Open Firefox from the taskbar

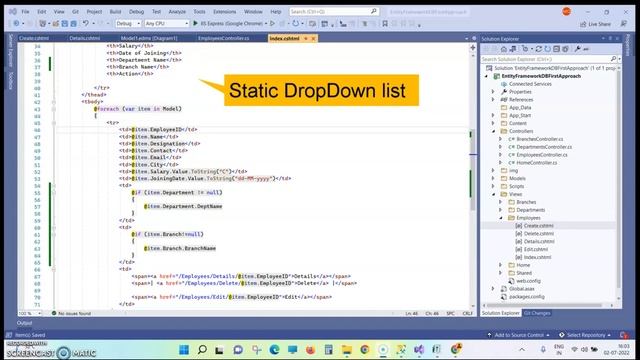click(x=310, y=349)
